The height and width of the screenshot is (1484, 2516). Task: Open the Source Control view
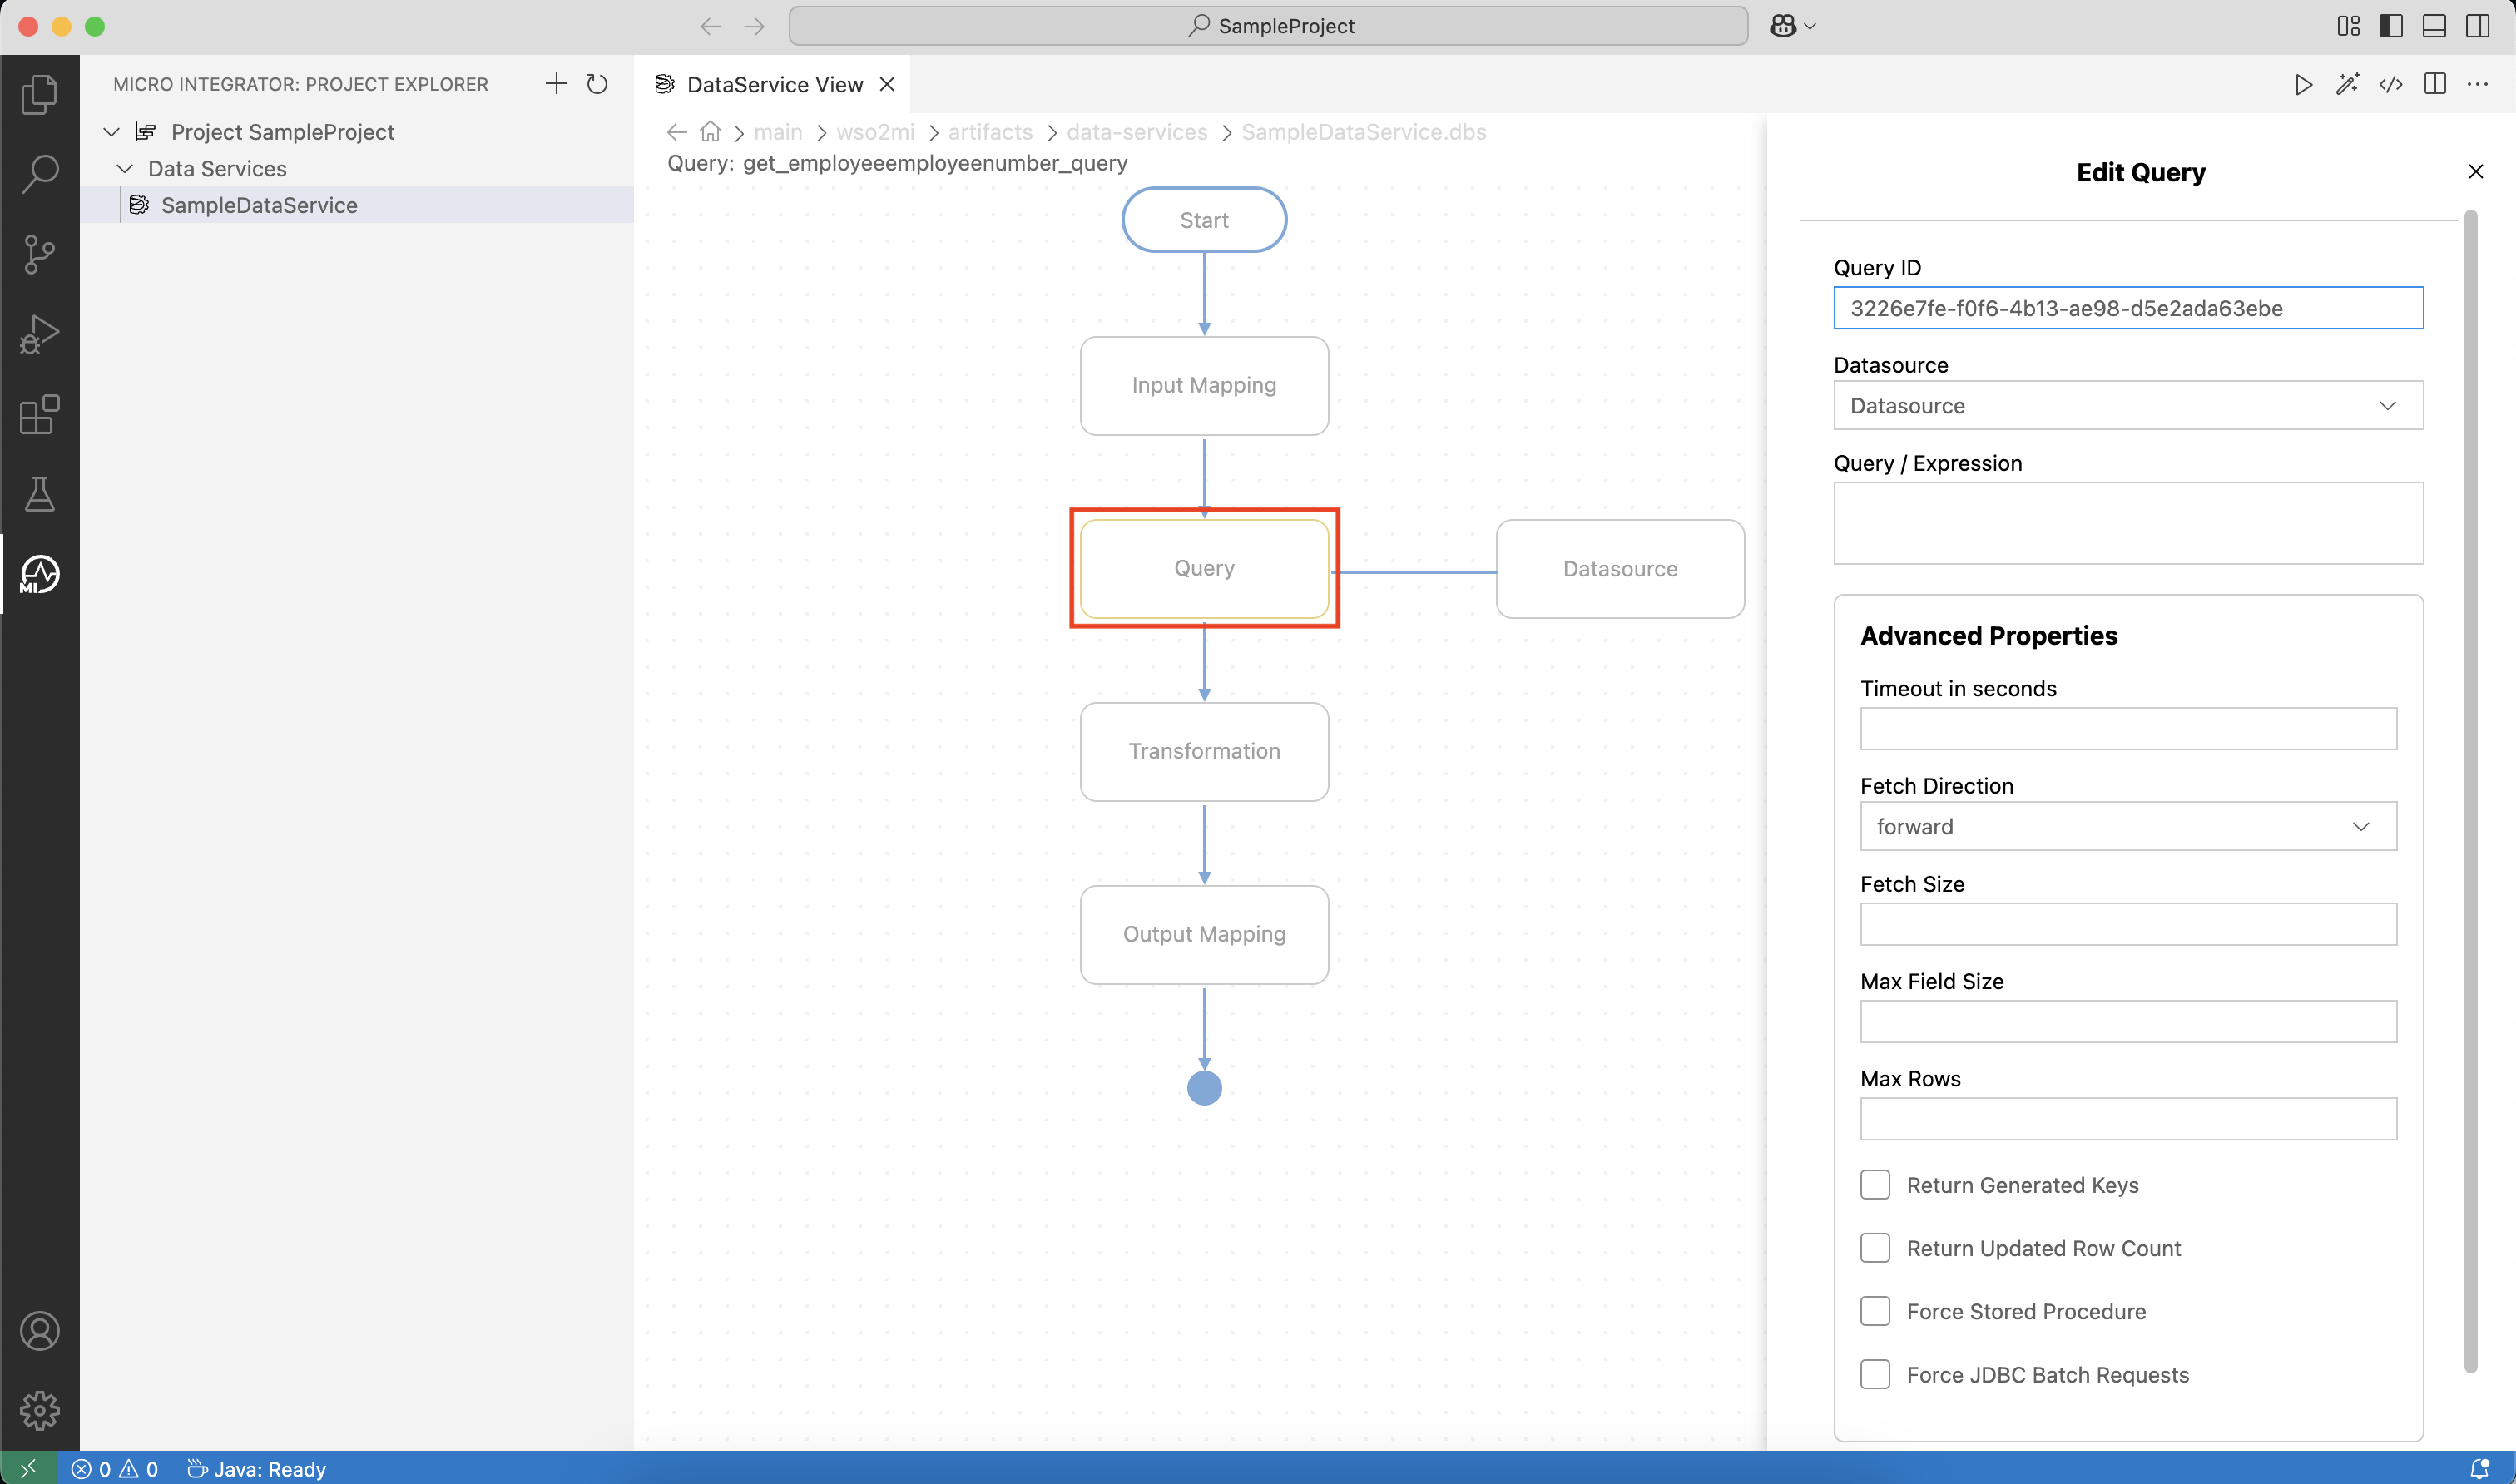pyautogui.click(x=40, y=254)
